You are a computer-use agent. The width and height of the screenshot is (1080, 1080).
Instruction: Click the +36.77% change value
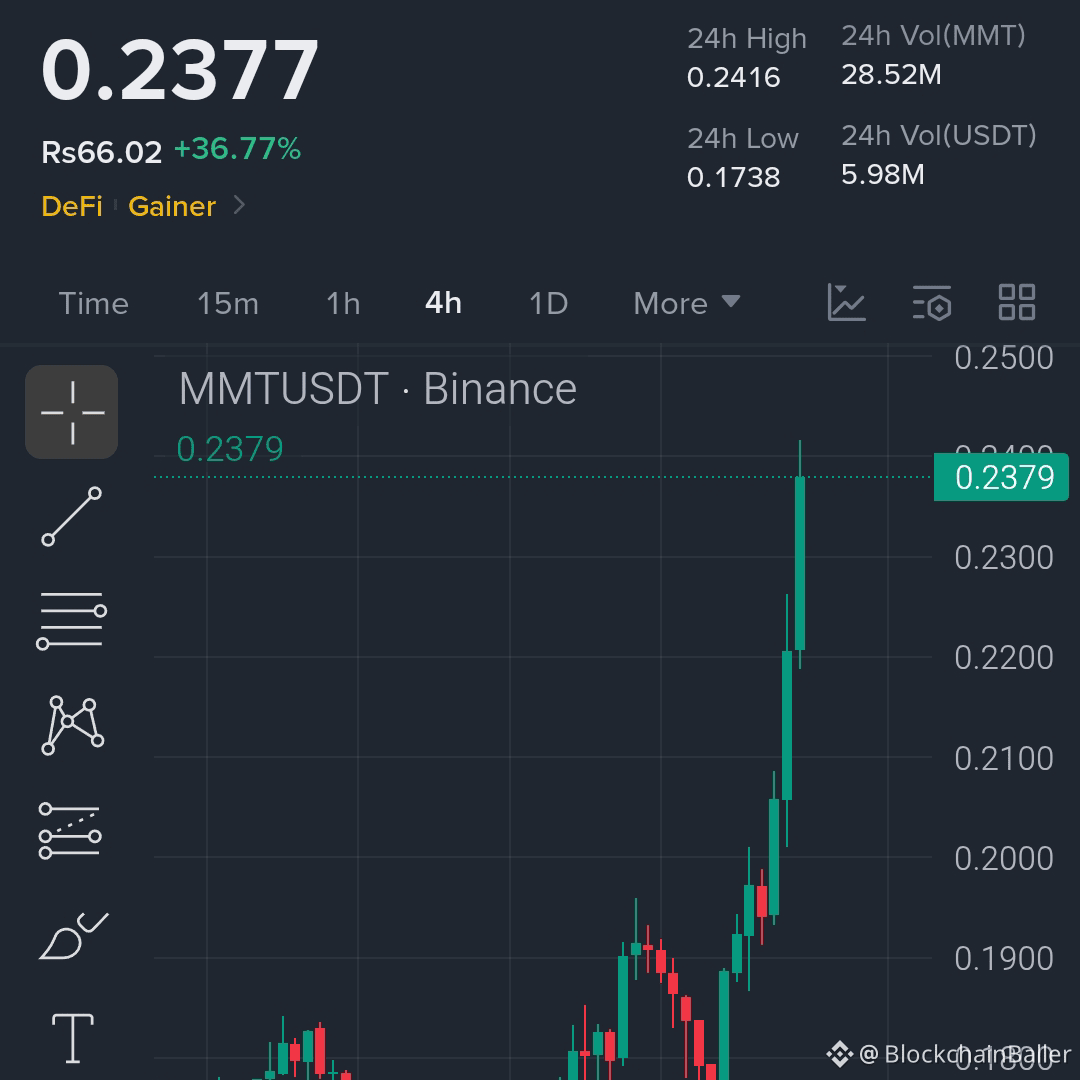238,149
